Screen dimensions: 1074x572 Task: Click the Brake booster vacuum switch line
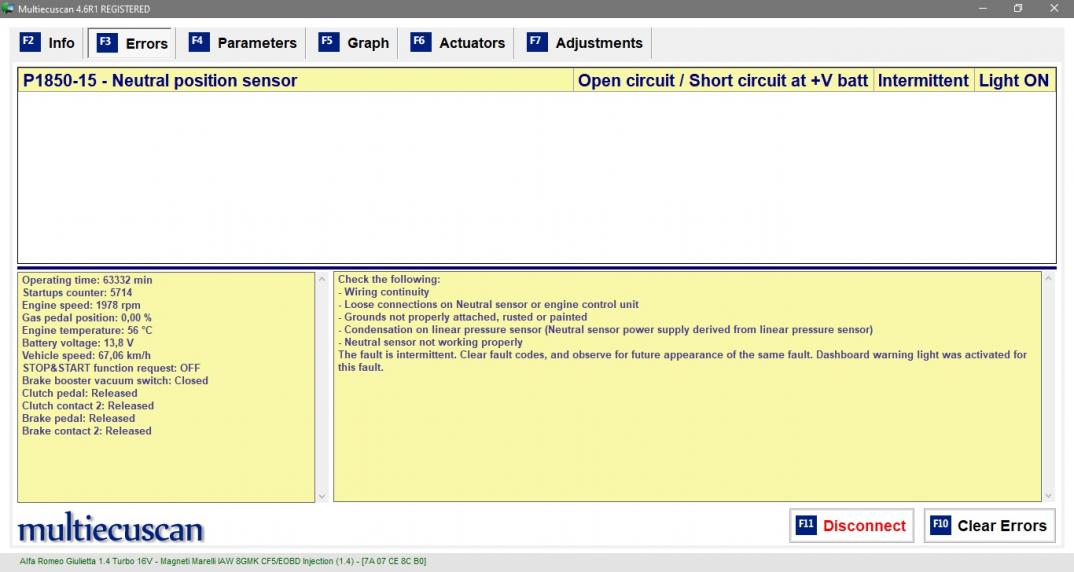pyautogui.click(x=115, y=380)
